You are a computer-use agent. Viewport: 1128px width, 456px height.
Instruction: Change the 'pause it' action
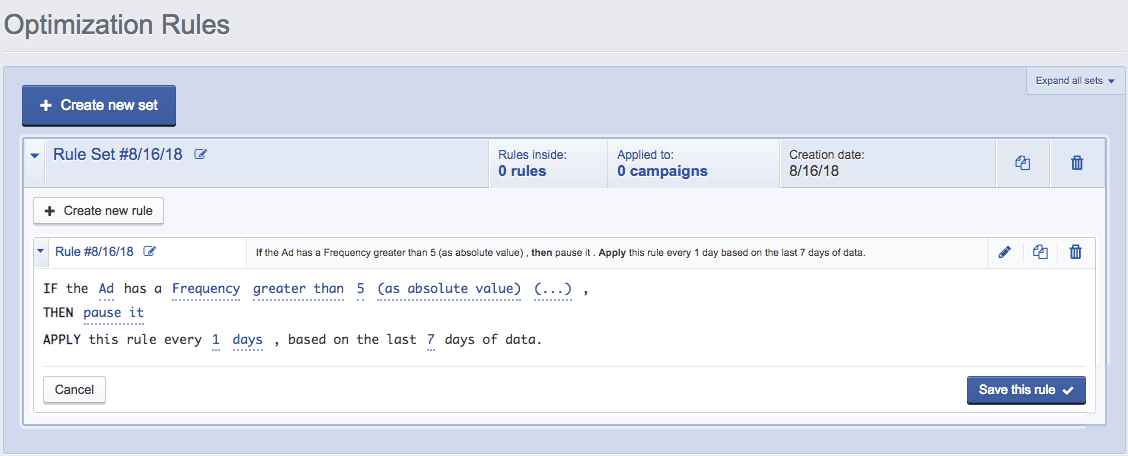(114, 313)
